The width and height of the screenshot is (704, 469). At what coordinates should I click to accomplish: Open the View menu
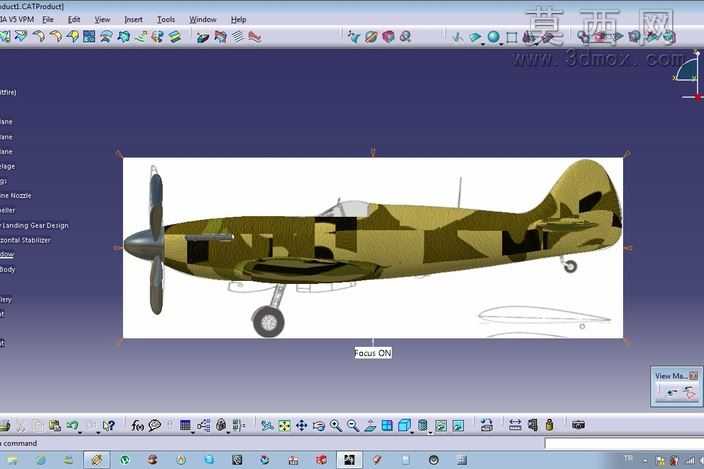(x=102, y=20)
